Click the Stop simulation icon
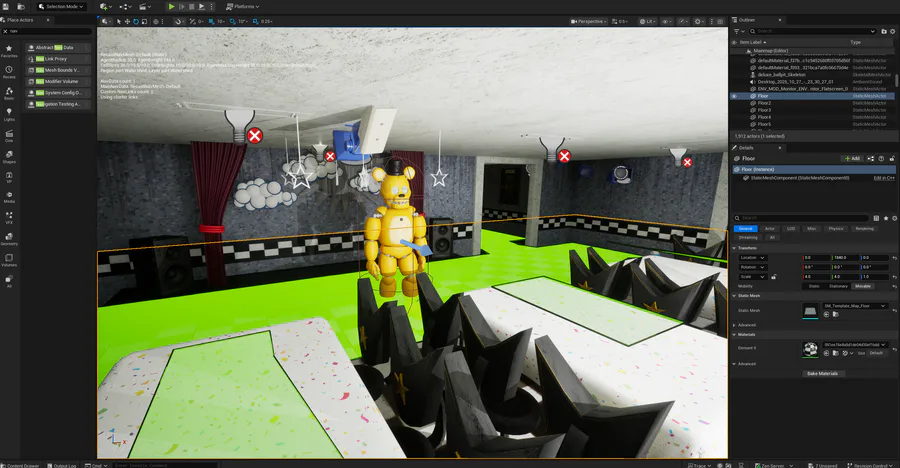This screenshot has width=900, height=468. pos(192,6)
